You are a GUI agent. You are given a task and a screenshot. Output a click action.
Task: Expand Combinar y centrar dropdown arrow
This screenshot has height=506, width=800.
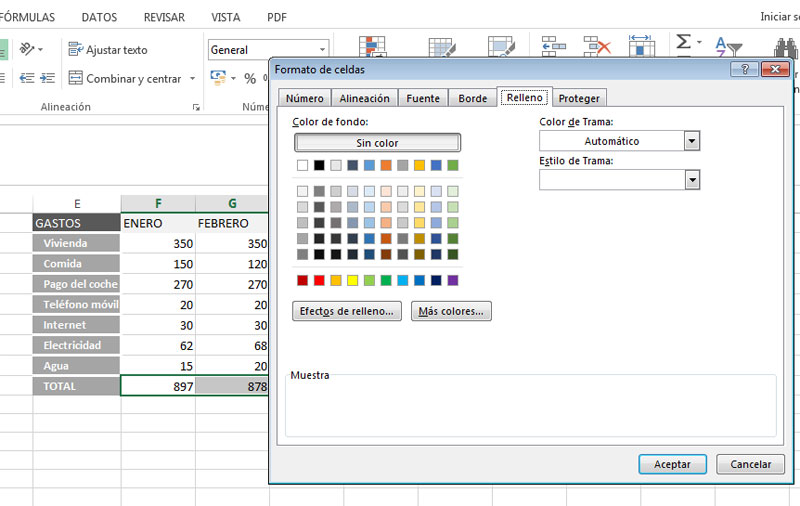click(x=192, y=79)
